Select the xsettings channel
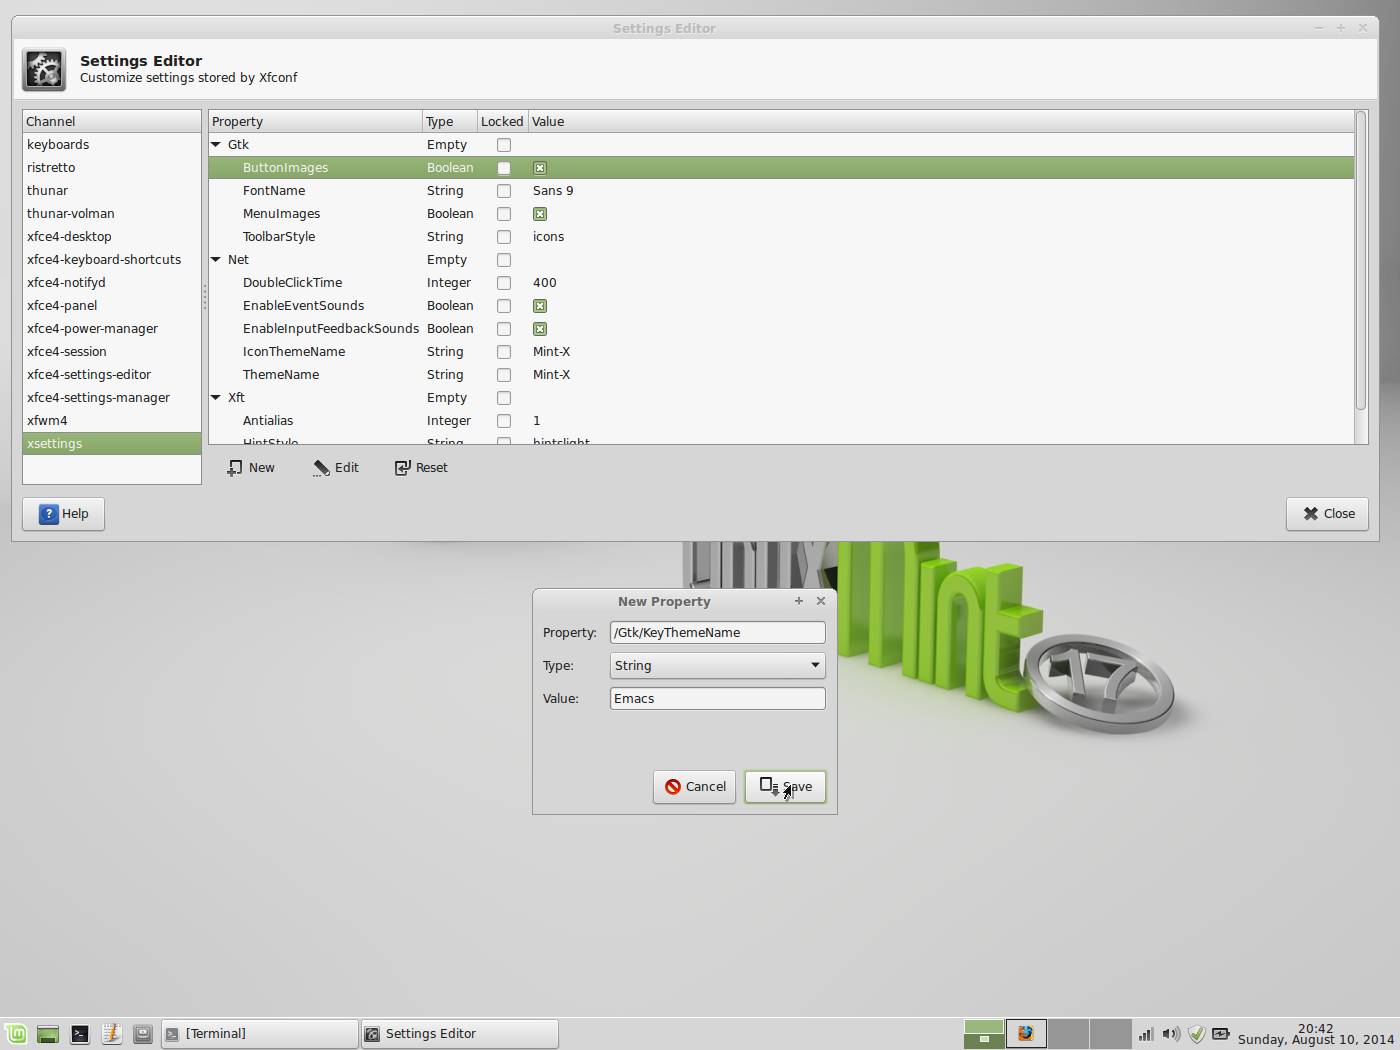Screen dimensions: 1400x1050 pos(112,444)
